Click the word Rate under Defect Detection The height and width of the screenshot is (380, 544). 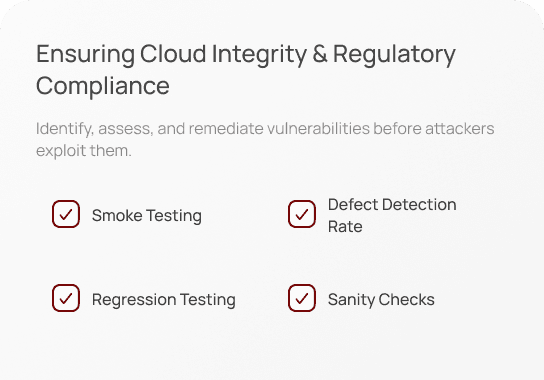tap(345, 227)
